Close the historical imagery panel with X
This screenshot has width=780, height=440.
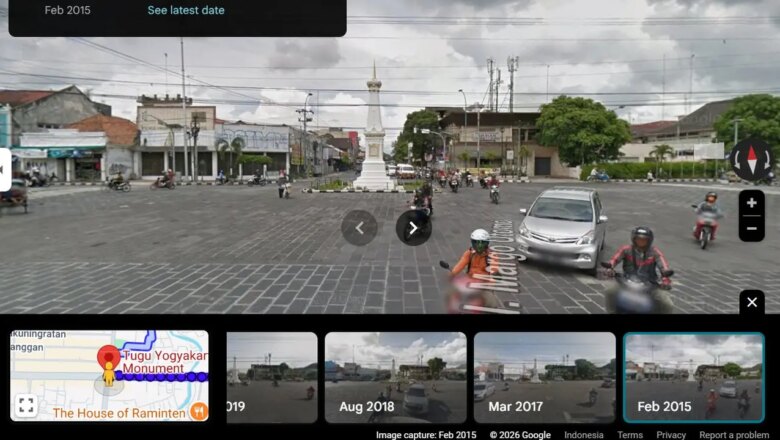click(x=752, y=302)
